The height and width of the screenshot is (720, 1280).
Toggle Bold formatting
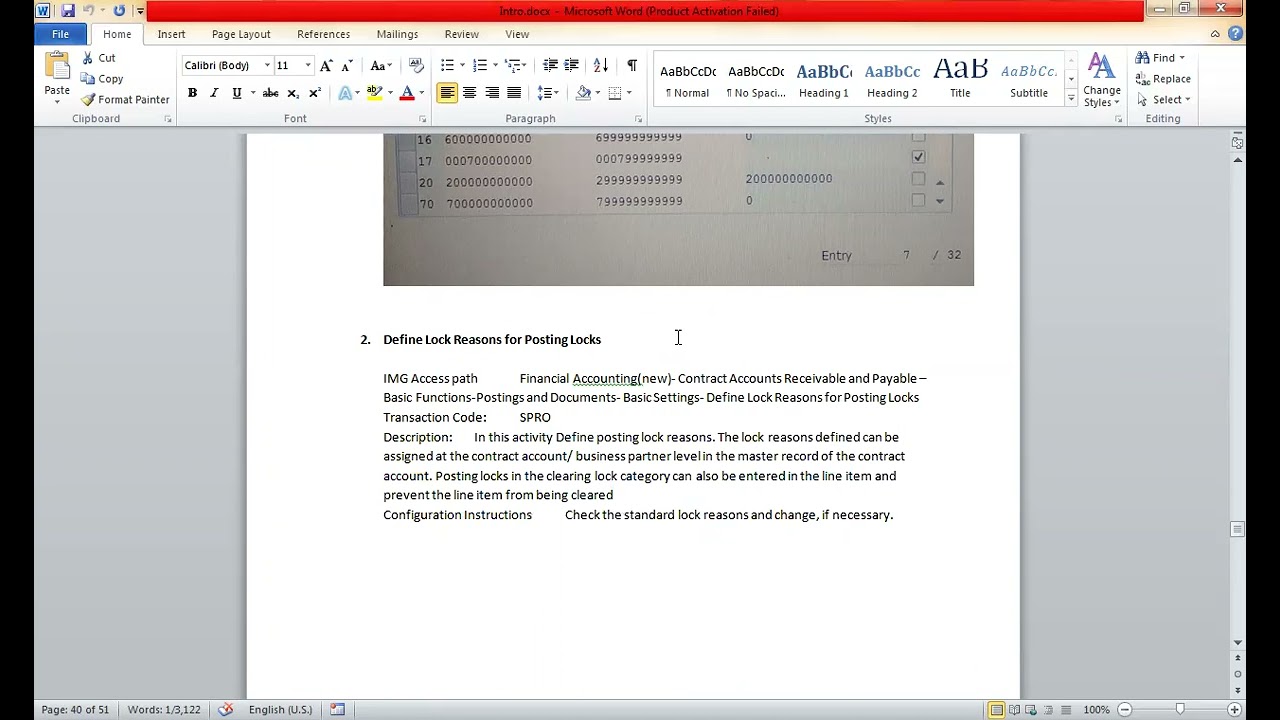[x=192, y=93]
